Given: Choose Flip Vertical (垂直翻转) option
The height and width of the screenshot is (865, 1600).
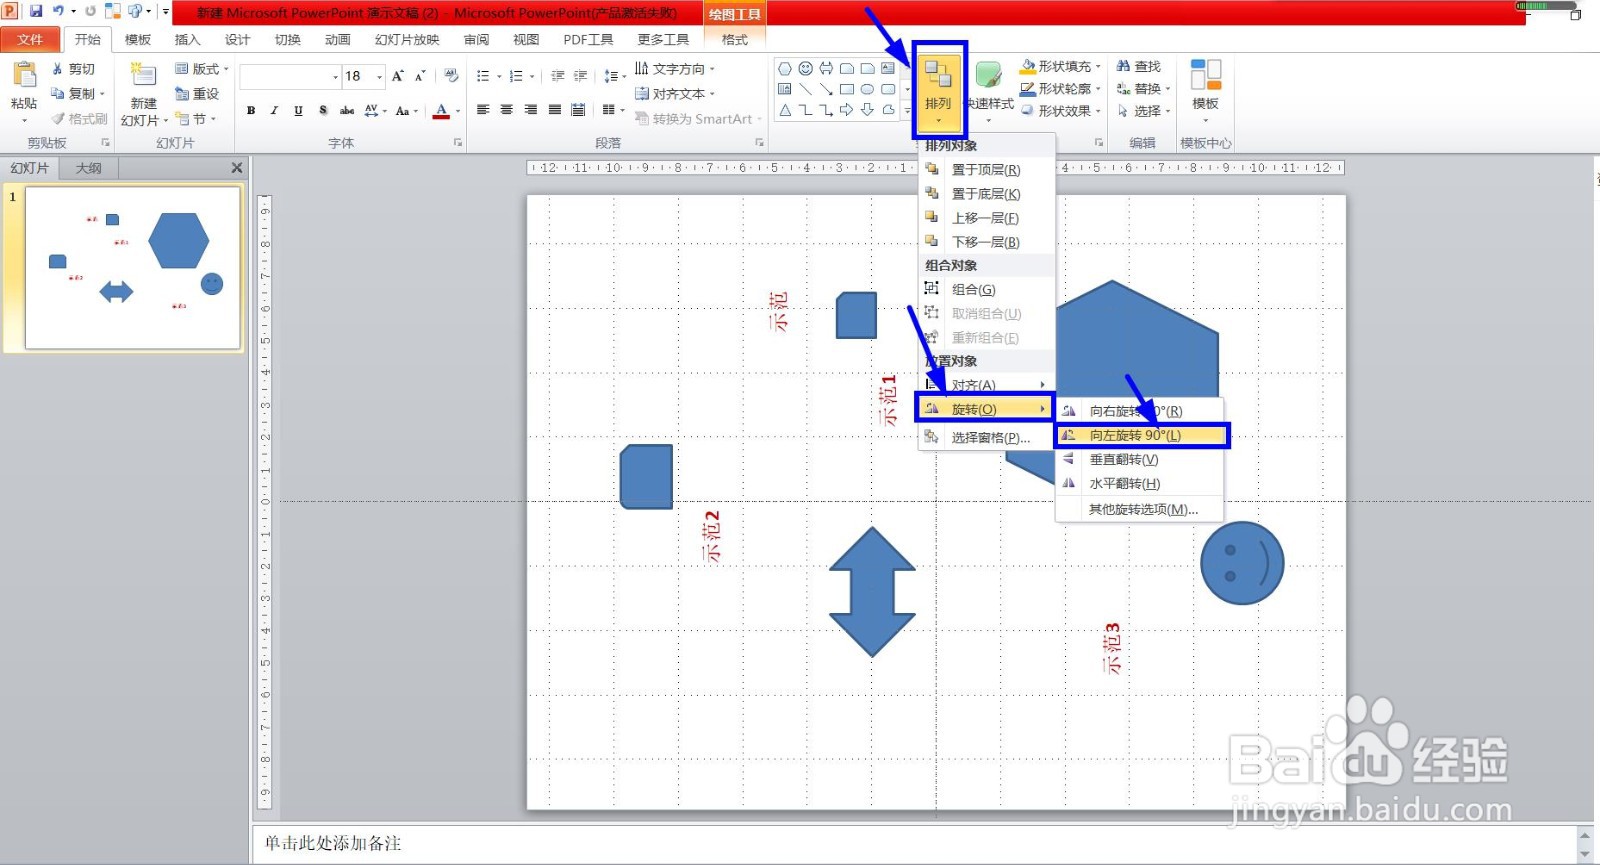Looking at the screenshot, I should click(x=1141, y=460).
